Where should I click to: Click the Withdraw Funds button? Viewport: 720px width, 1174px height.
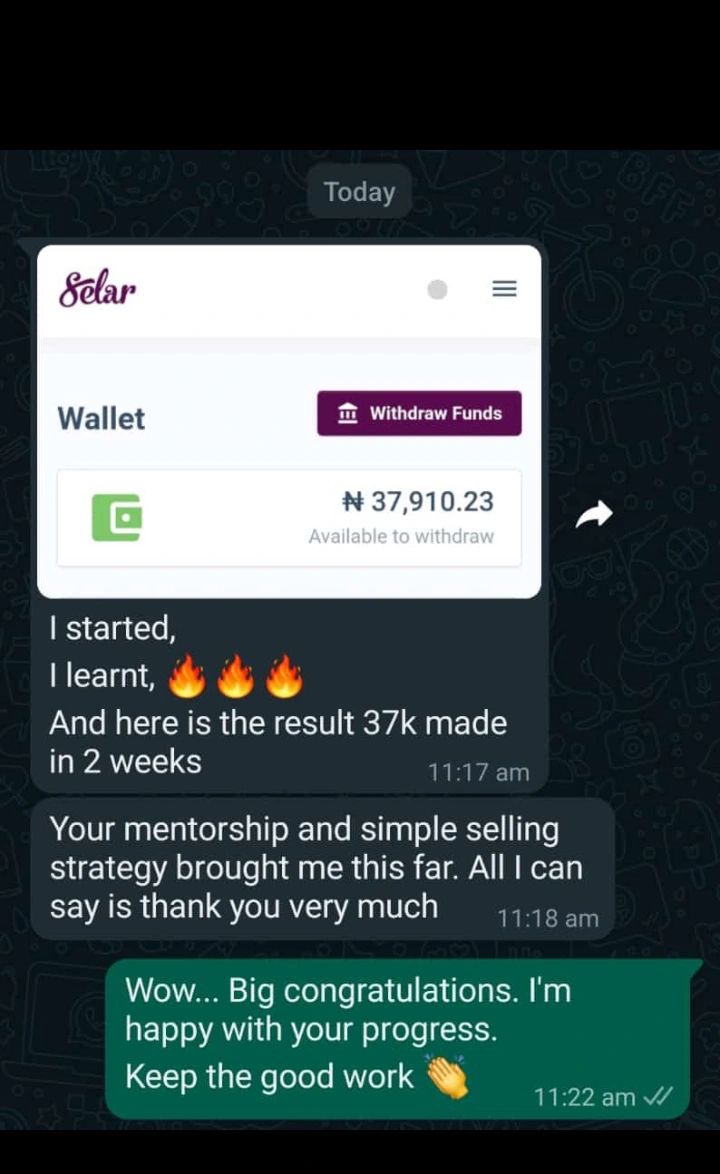pos(419,413)
